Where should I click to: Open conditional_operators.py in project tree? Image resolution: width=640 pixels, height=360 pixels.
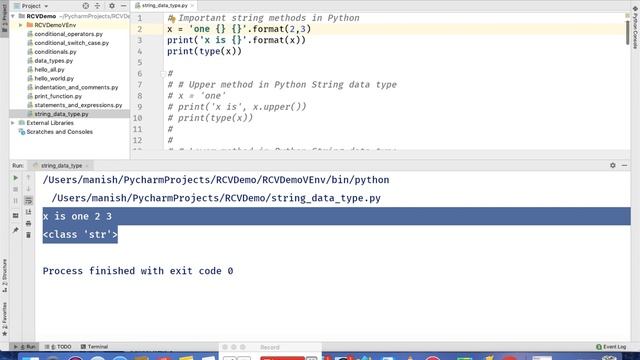tap(69, 34)
